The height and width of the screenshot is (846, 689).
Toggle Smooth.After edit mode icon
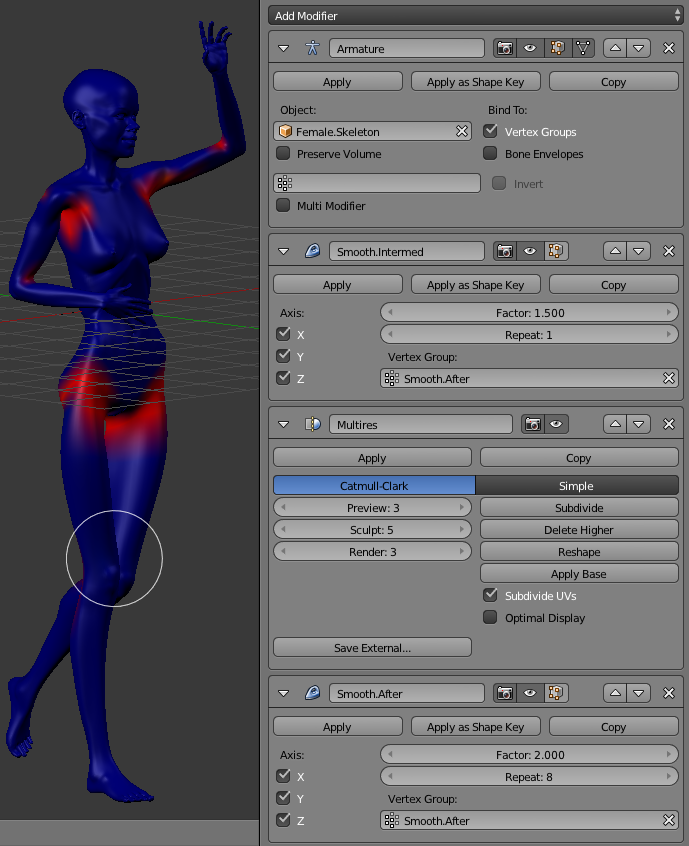[x=557, y=693]
